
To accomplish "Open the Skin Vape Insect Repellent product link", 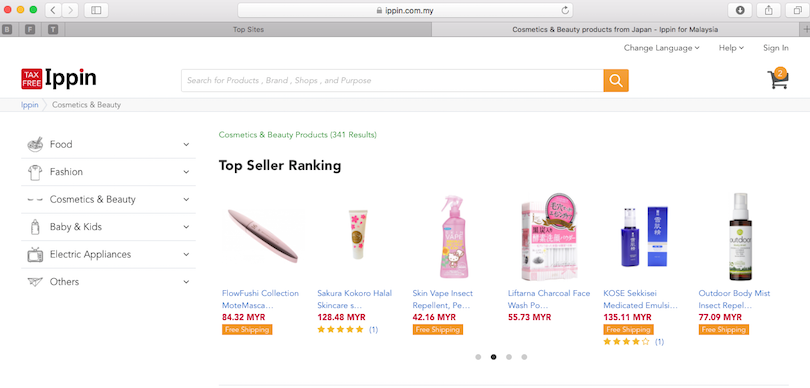I will click(x=443, y=299).
